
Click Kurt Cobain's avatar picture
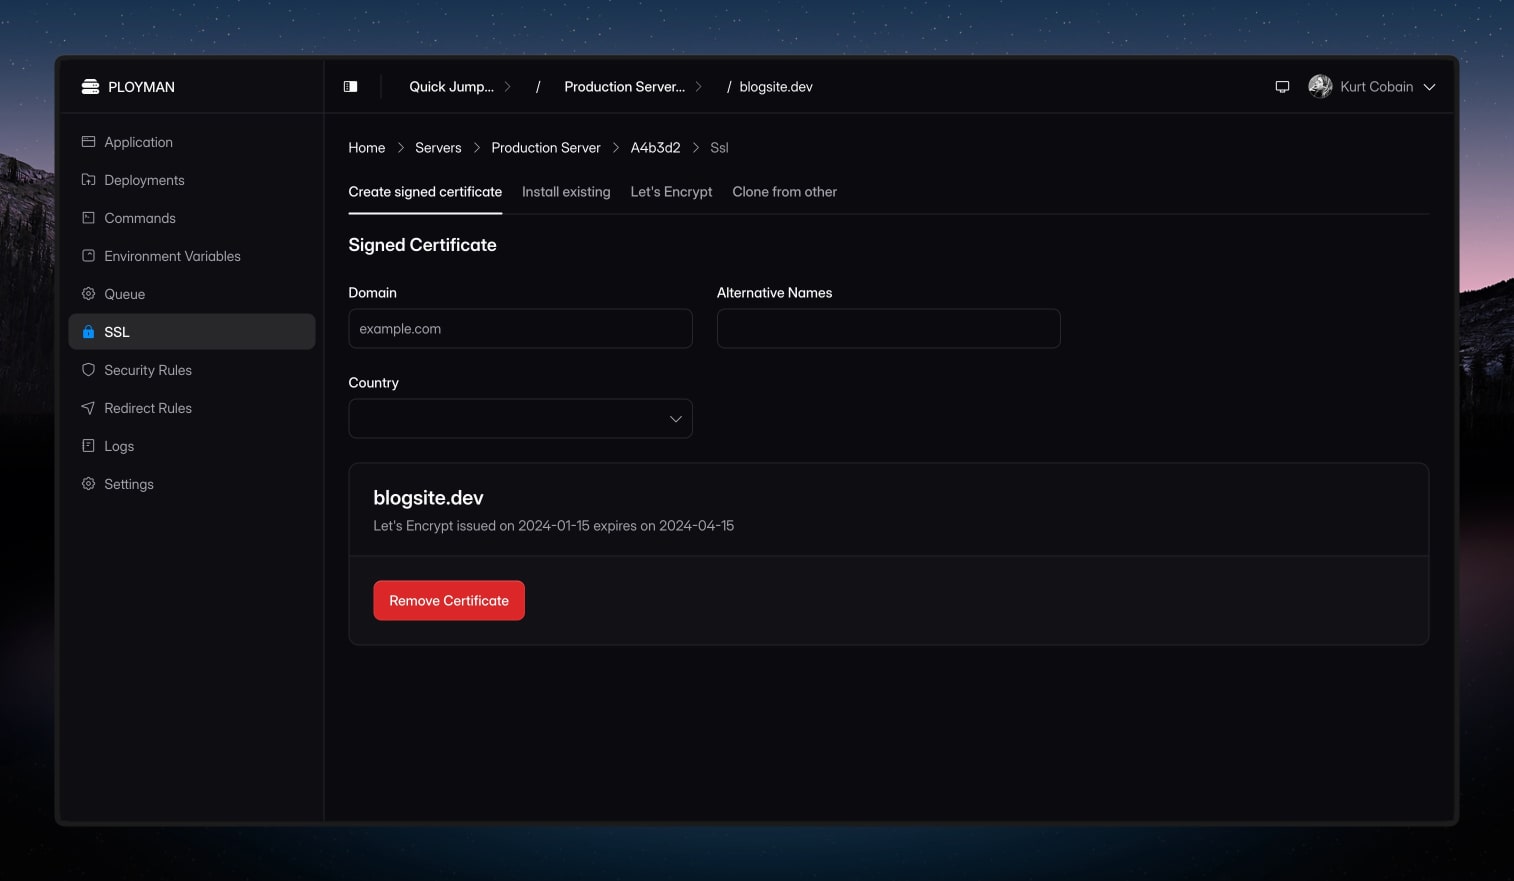click(1320, 87)
